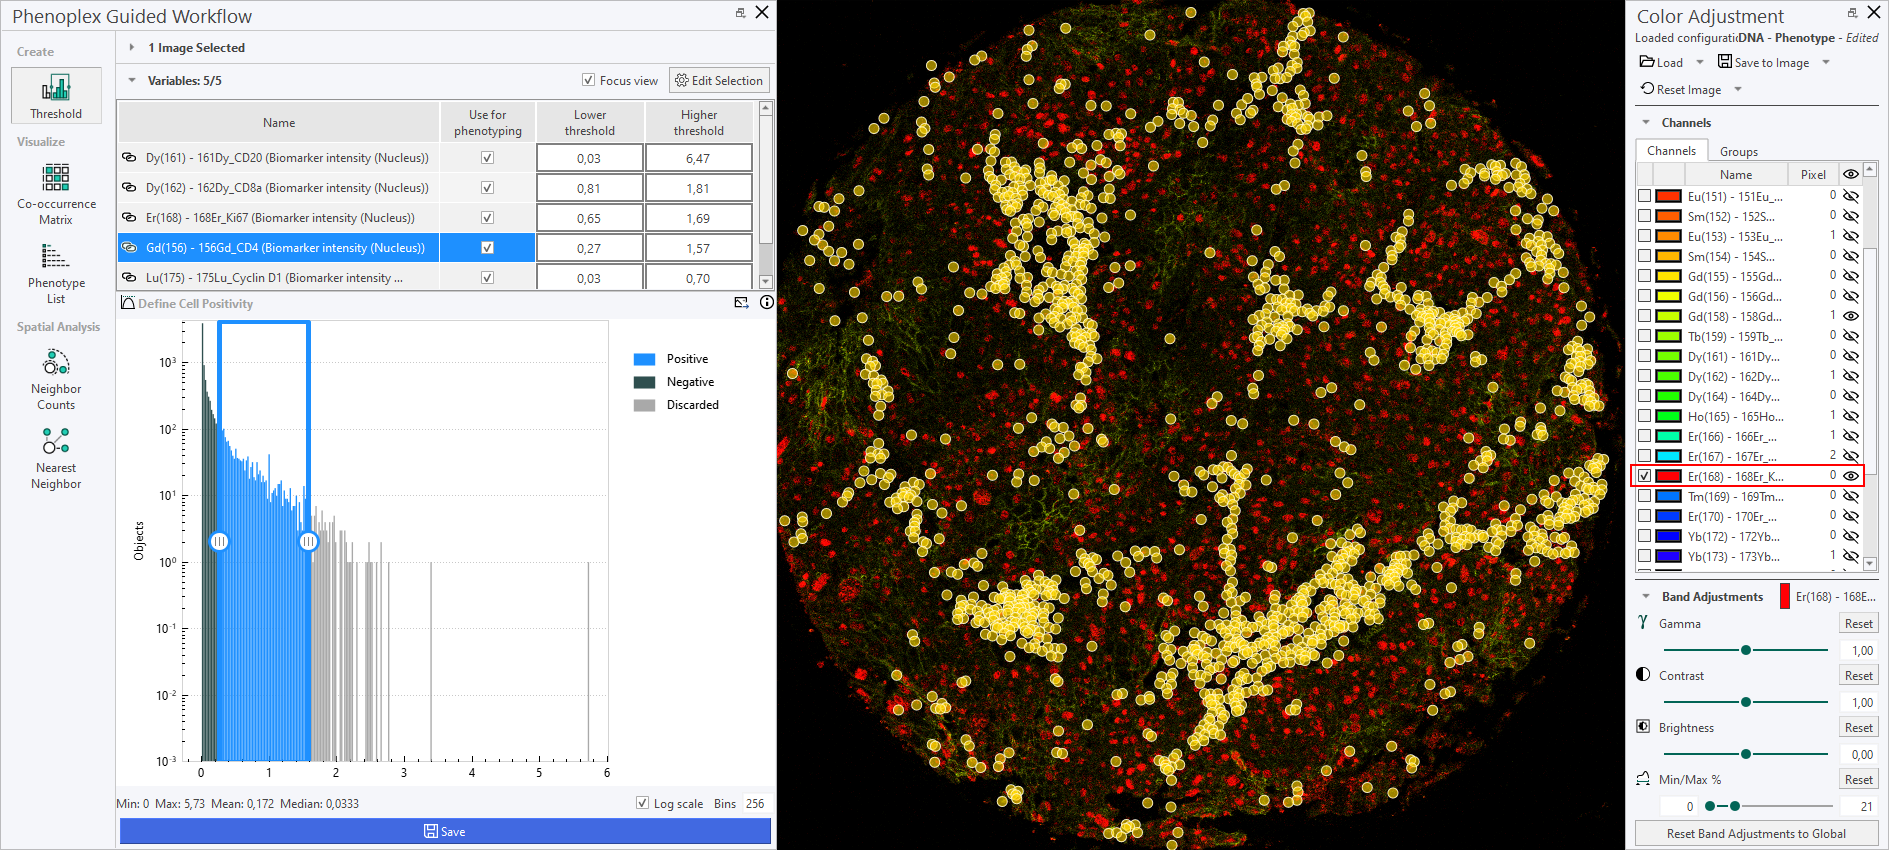The height and width of the screenshot is (850, 1889).
Task: Uncheck the Er(168) channel checkbox
Action: coord(1644,476)
